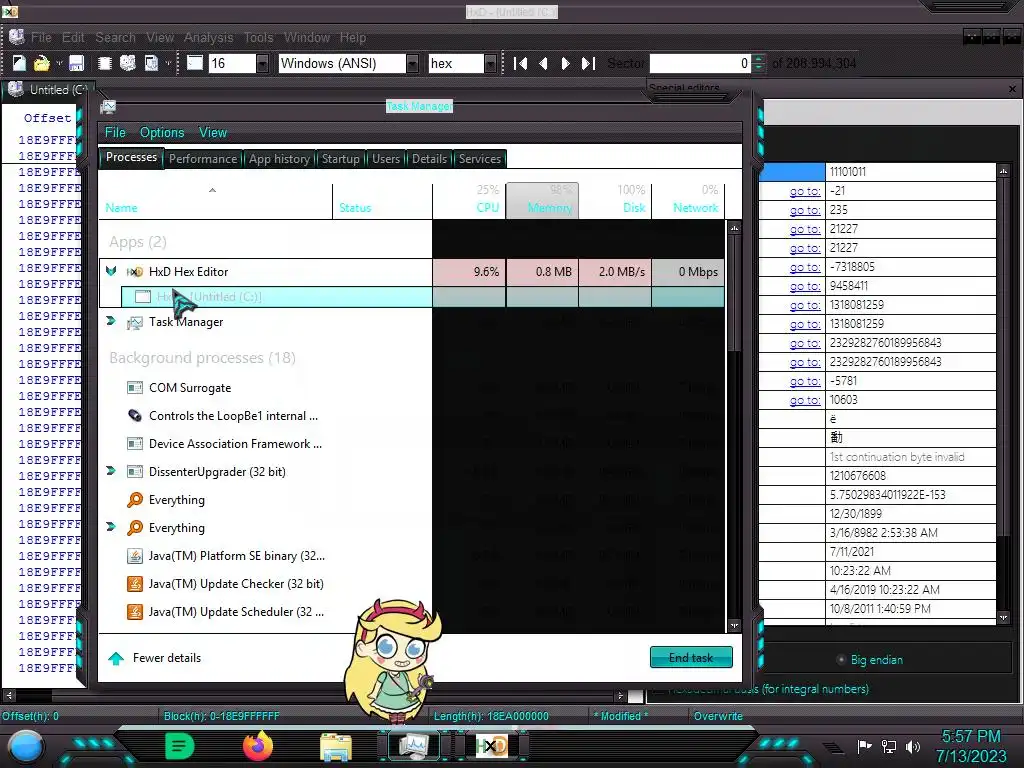This screenshot has height=768, width=1024.
Task: Expand the Task Manager process group
Action: pyautogui.click(x=111, y=321)
